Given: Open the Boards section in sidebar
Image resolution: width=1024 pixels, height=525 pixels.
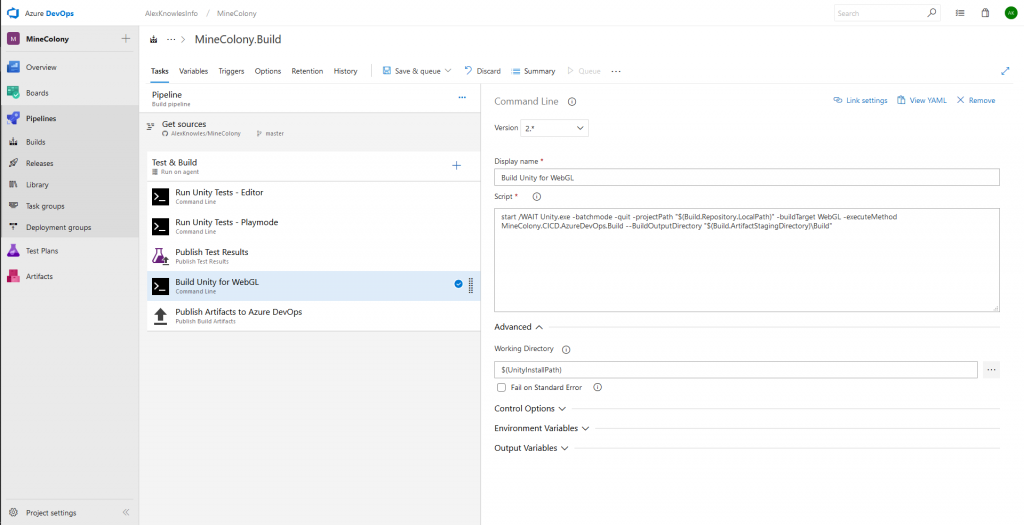Looking at the screenshot, I should click(x=37, y=93).
